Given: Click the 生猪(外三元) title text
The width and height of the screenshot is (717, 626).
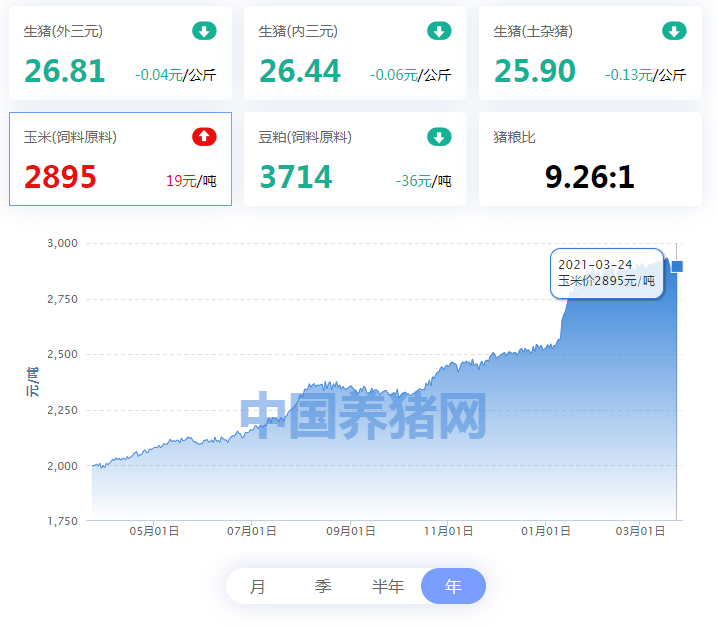Looking at the screenshot, I should (63, 32).
